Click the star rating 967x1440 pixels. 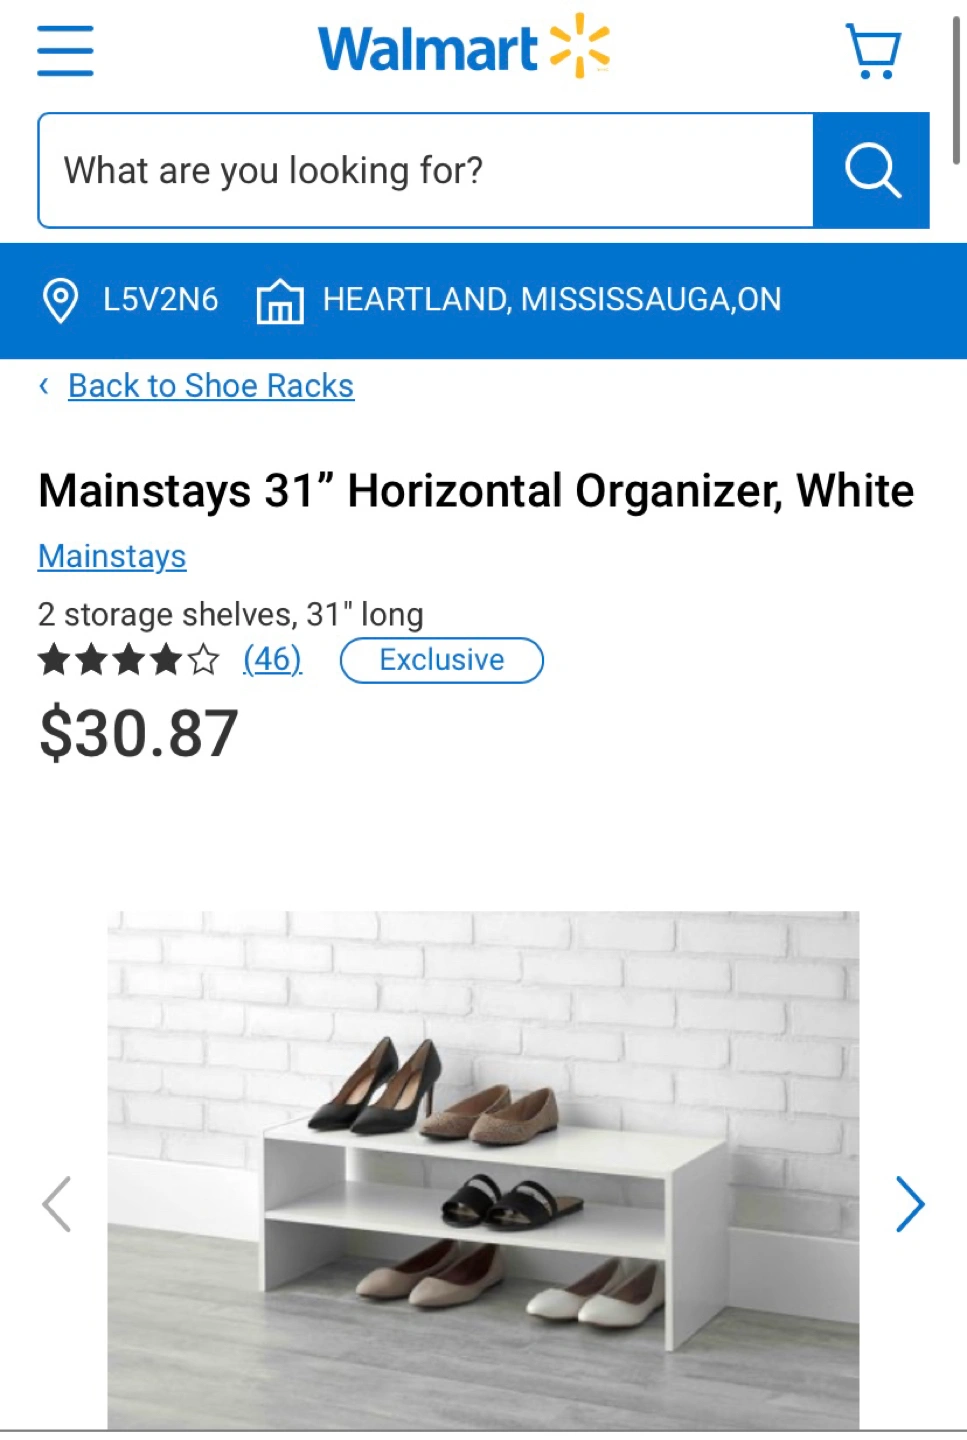tap(128, 660)
